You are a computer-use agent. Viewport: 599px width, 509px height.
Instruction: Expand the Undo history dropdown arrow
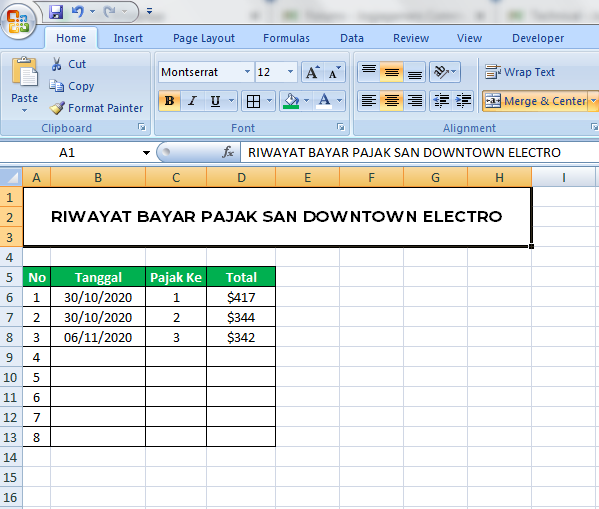pyautogui.click(x=92, y=12)
